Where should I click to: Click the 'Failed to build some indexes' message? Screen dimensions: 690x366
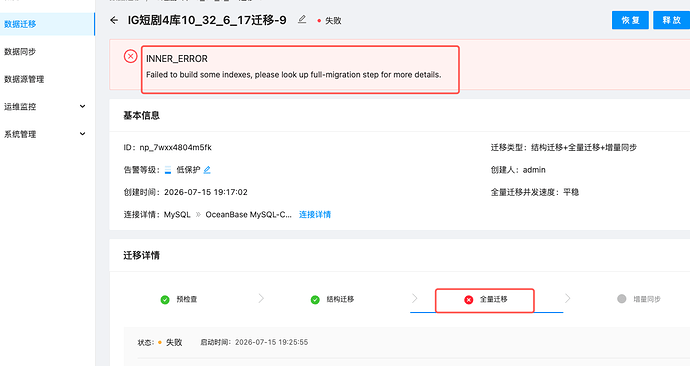(x=294, y=75)
